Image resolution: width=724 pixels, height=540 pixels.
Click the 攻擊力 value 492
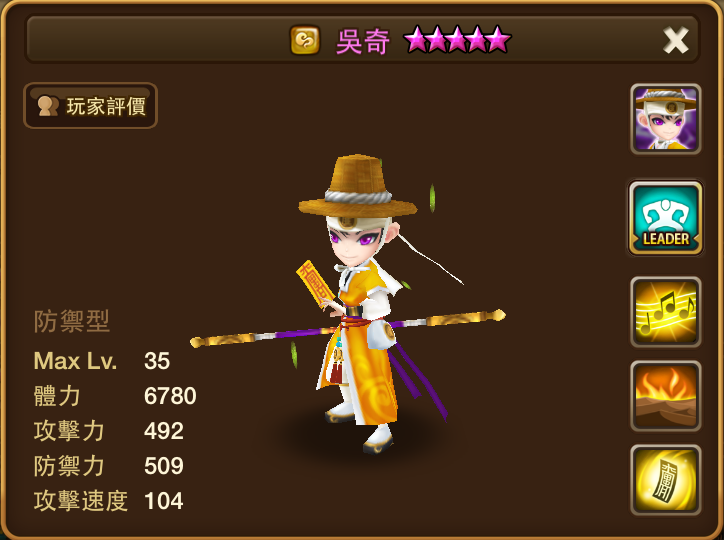click(164, 431)
